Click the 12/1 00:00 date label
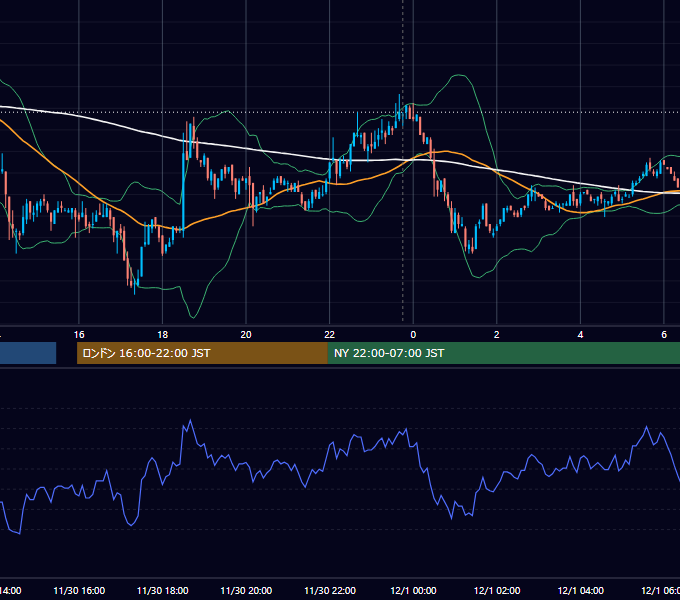Image resolution: width=680 pixels, height=600 pixels. [413, 591]
